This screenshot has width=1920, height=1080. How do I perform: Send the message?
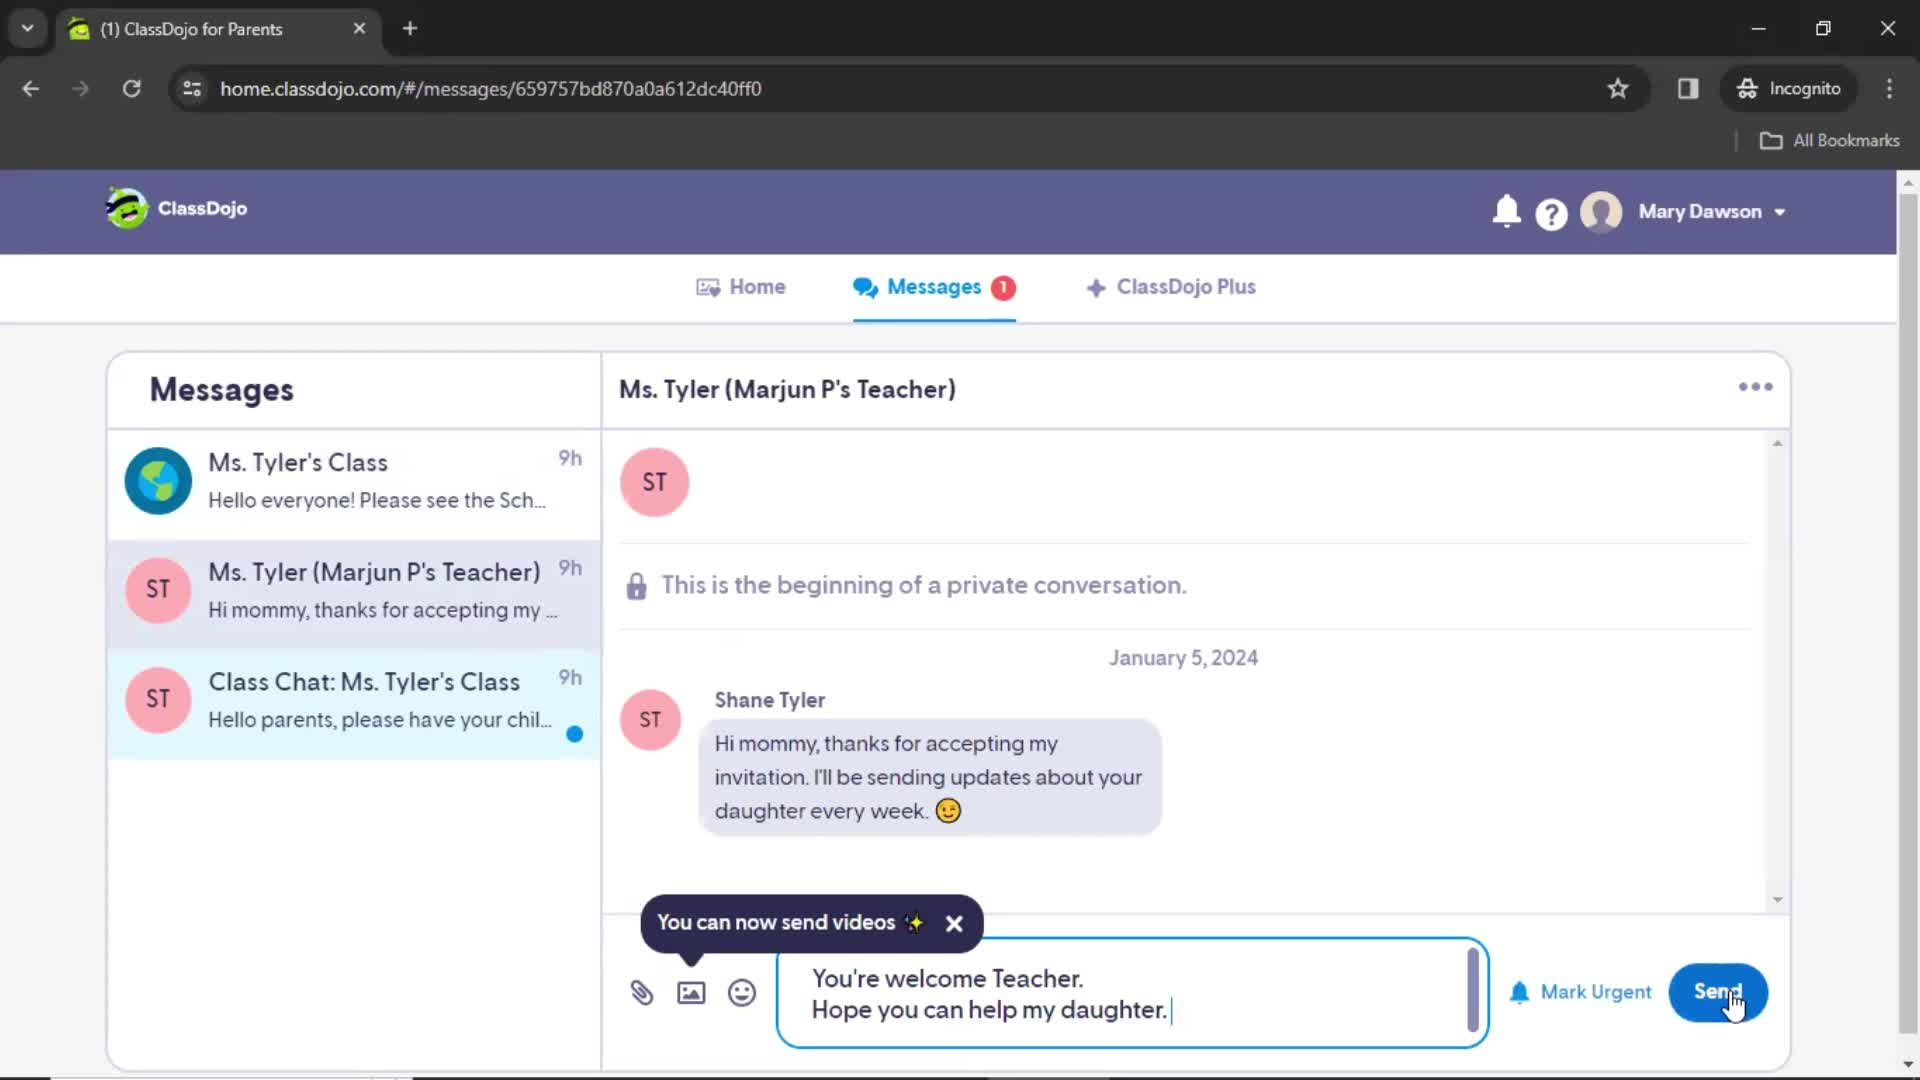tap(1717, 993)
